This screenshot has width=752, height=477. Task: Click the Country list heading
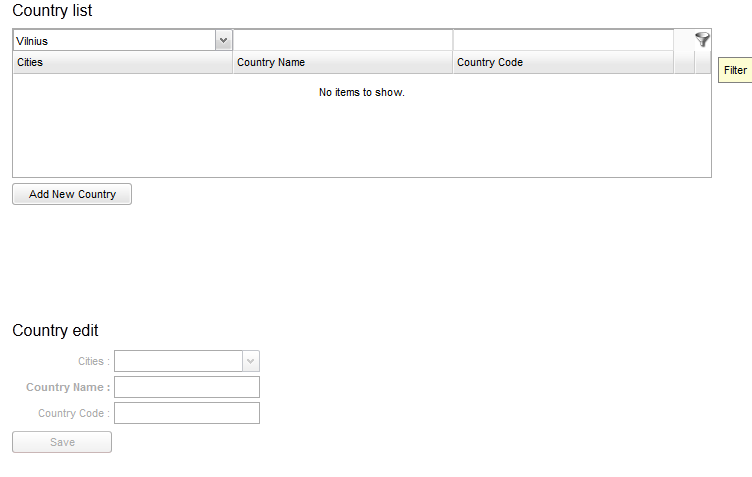pyautogui.click(x=52, y=11)
